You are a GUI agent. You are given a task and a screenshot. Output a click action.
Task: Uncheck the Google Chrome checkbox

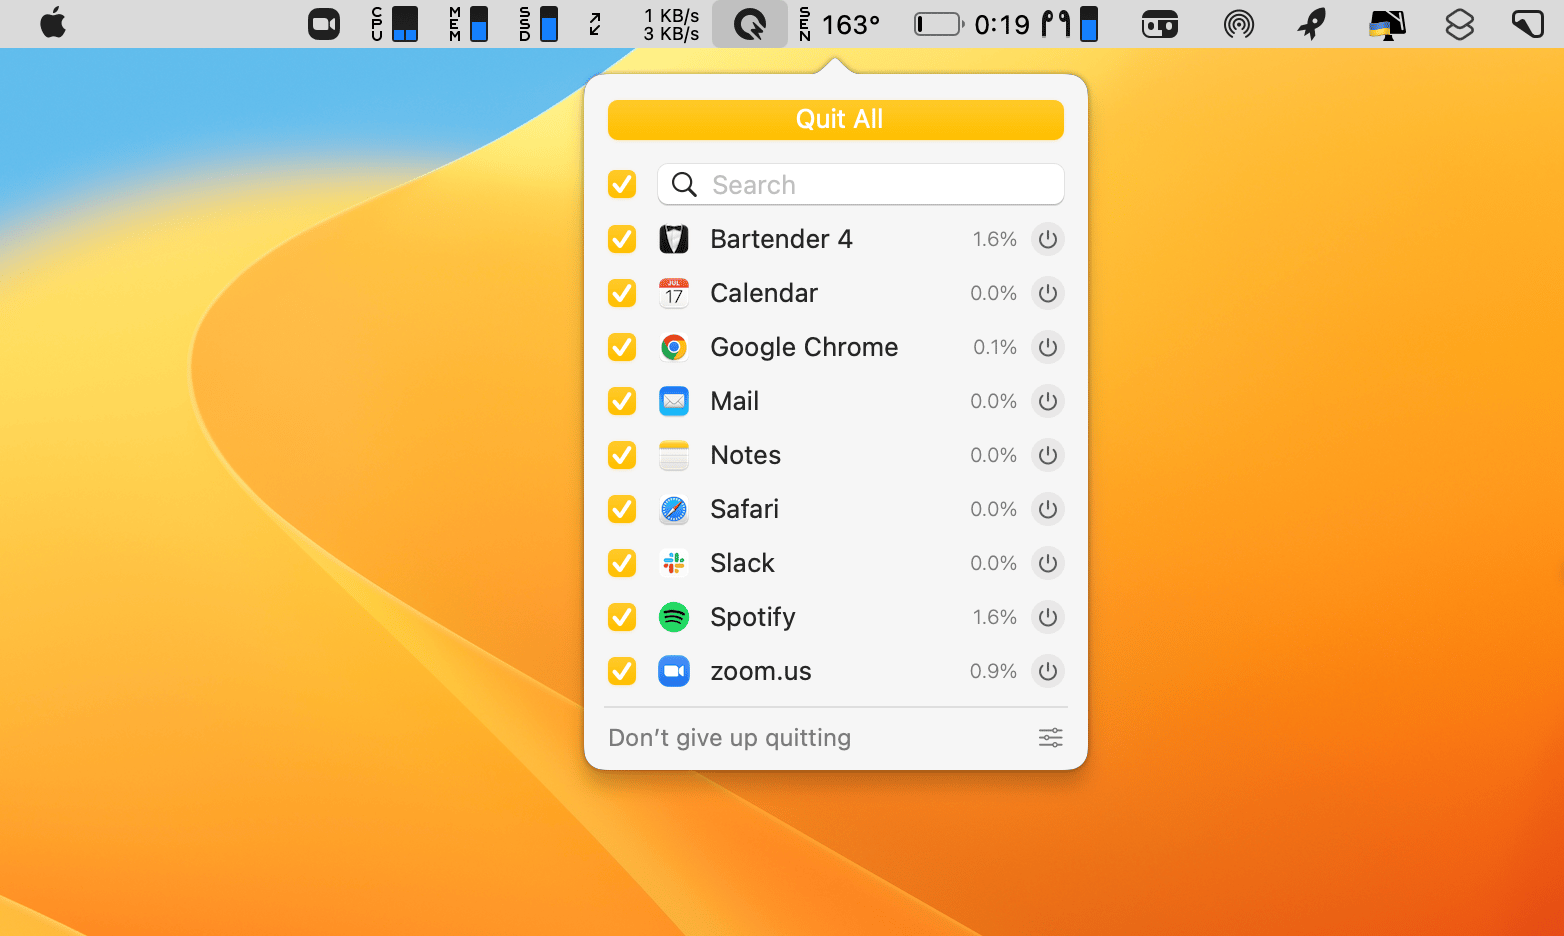click(x=622, y=347)
